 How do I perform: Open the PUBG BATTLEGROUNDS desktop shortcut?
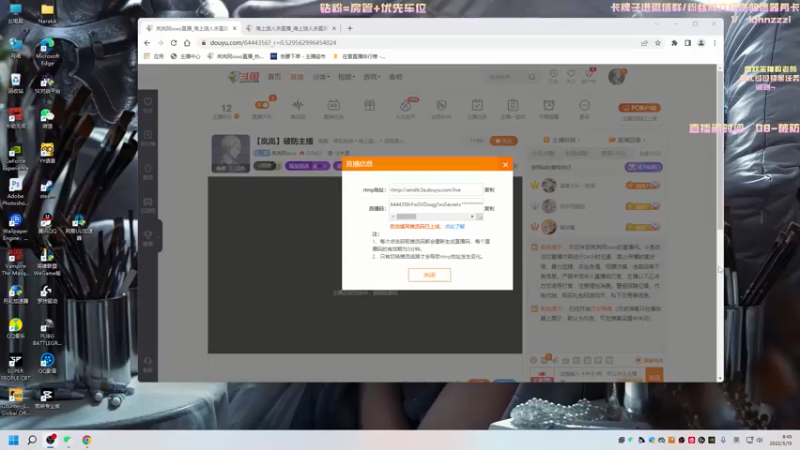(47, 332)
